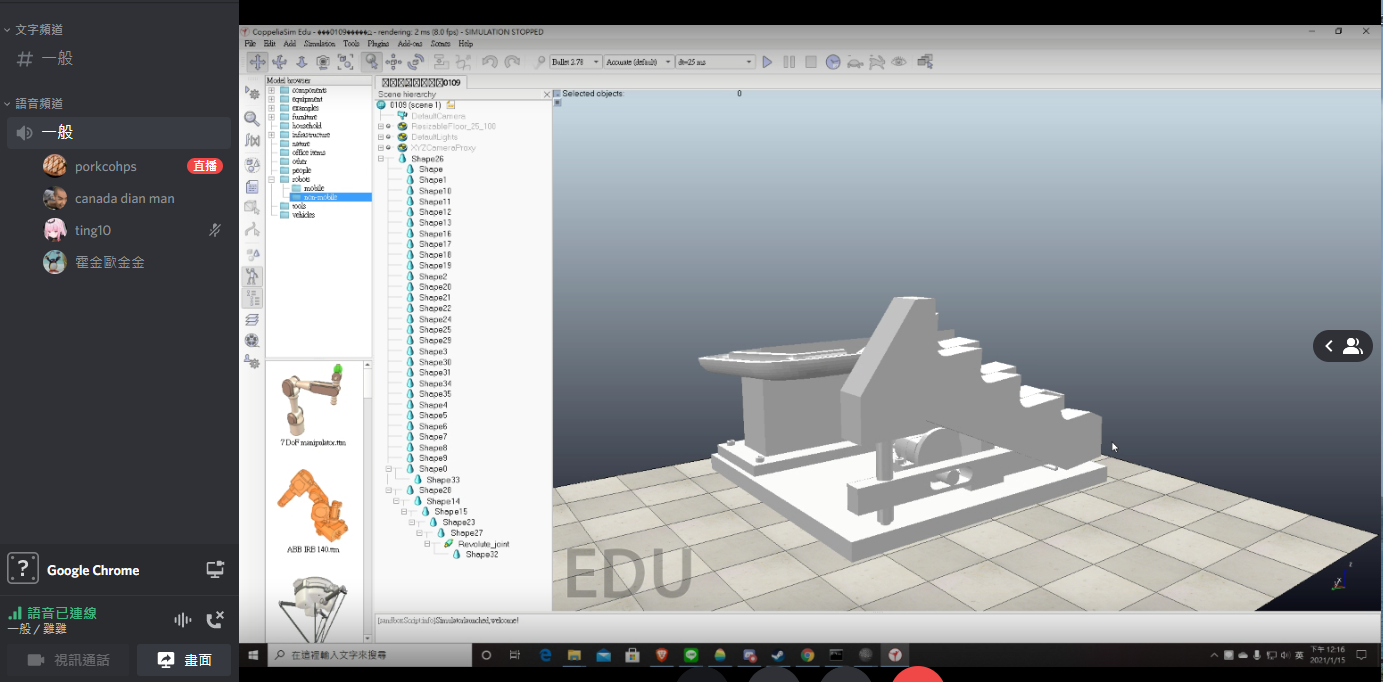Toggle the real-time mode clock icon
Screen dimensions: 1383x682
coord(833,62)
